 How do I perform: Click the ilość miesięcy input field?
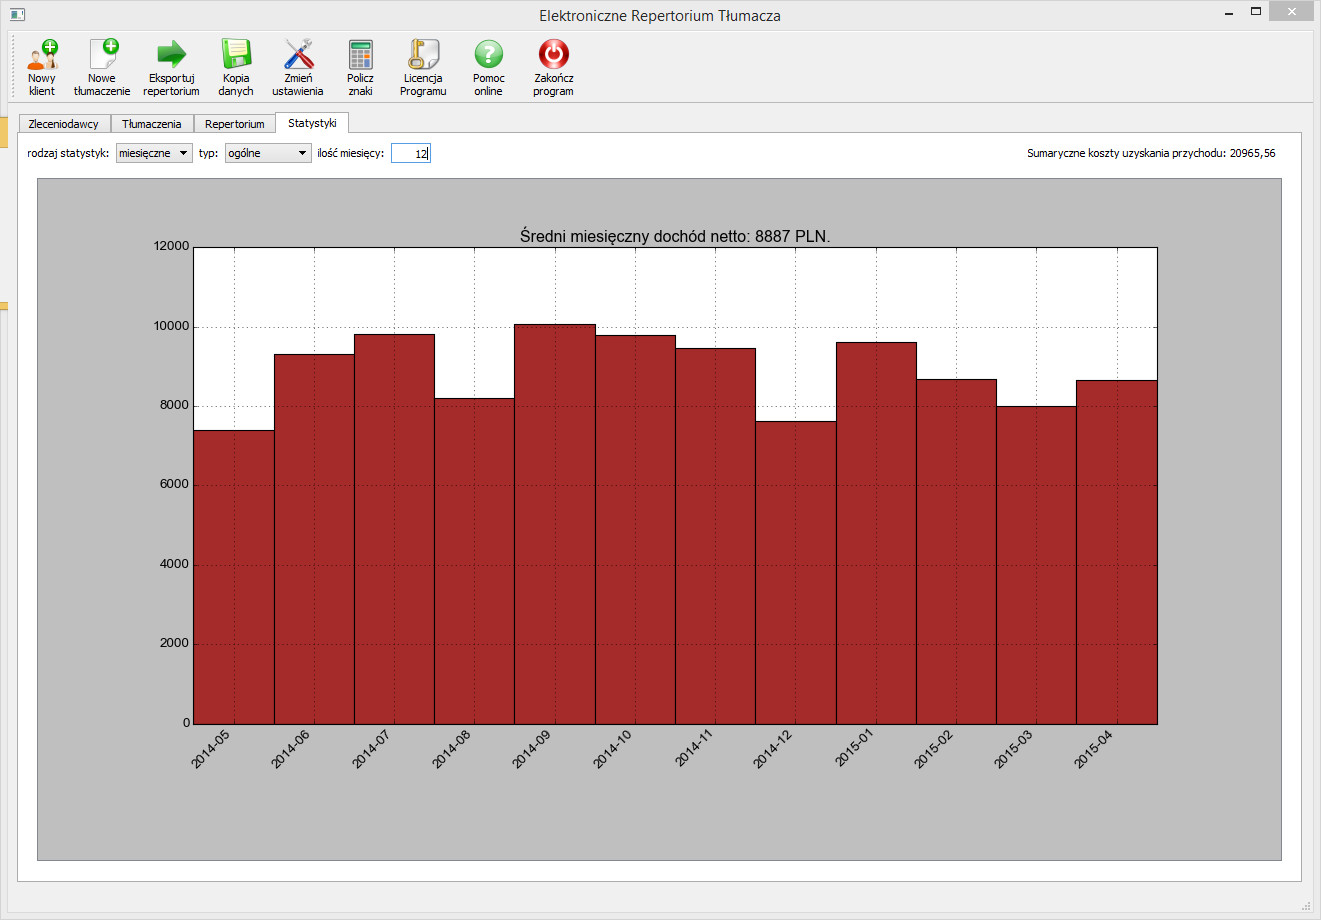(411, 153)
